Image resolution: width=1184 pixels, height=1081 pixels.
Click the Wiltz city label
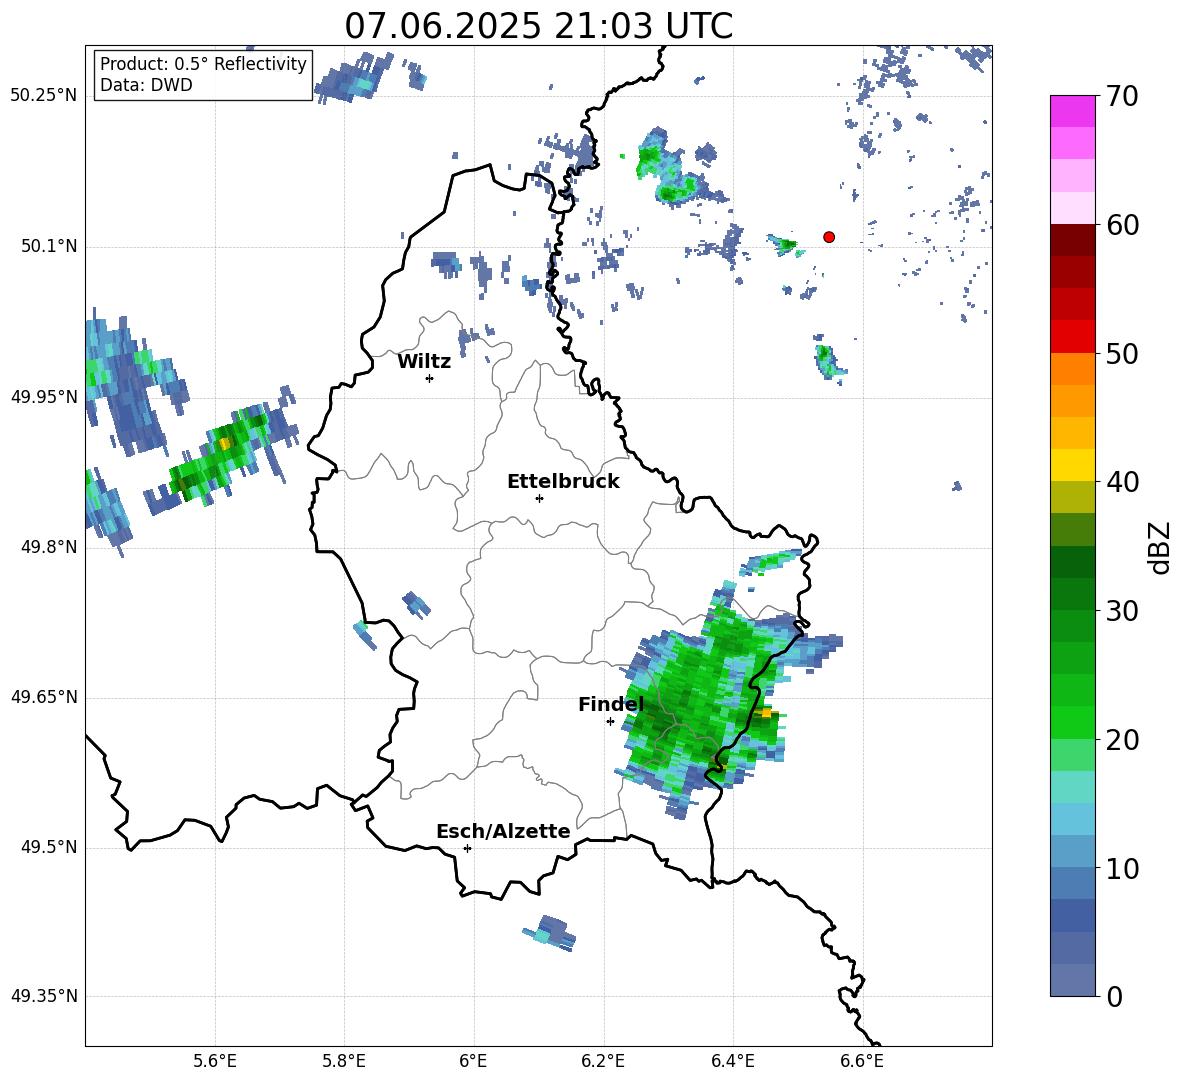[x=424, y=362]
